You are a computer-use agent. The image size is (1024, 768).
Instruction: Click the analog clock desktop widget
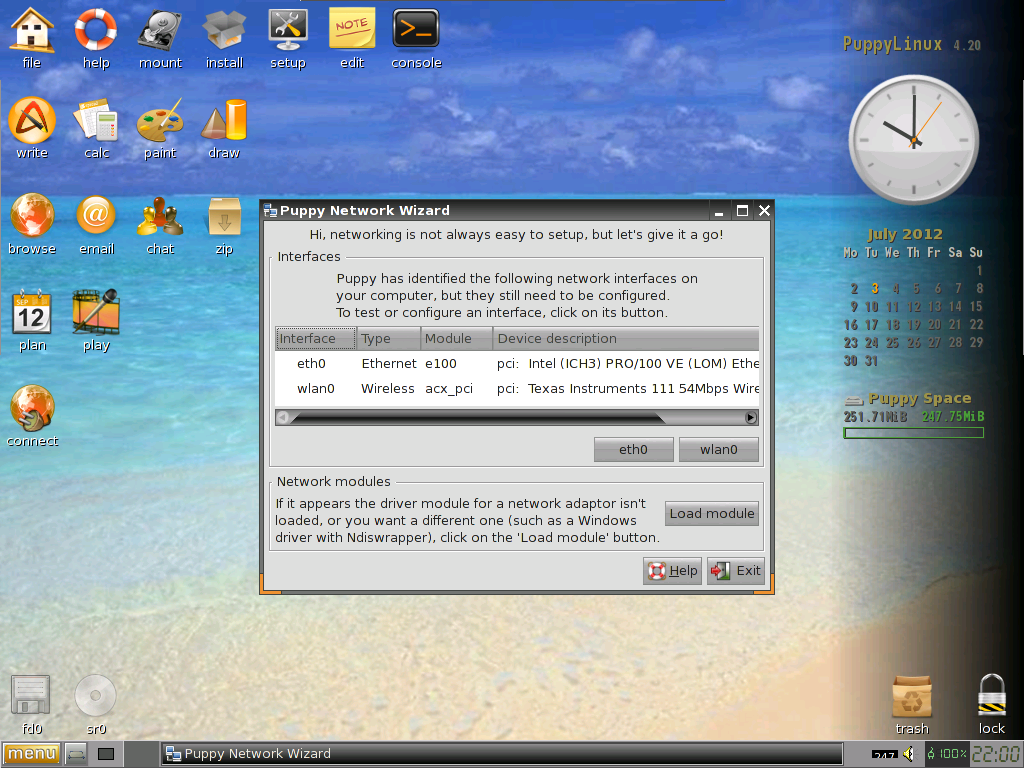pyautogui.click(x=913, y=140)
